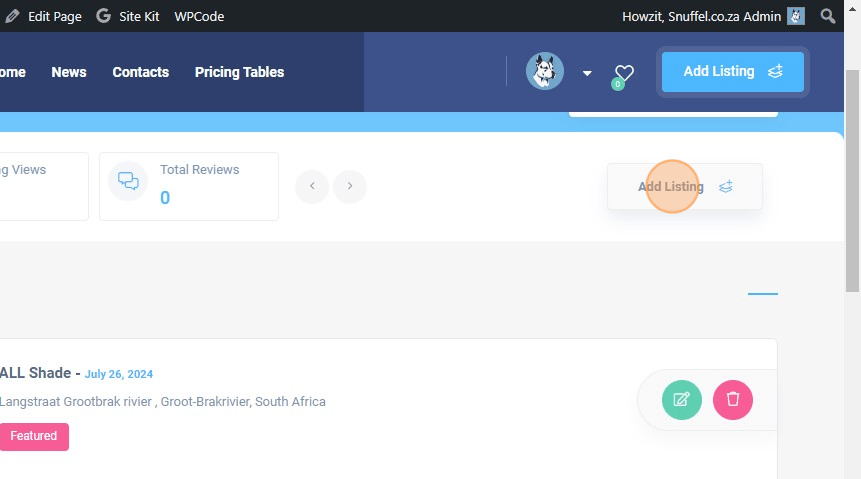Click the search magnifier in admin bar

pos(828,16)
